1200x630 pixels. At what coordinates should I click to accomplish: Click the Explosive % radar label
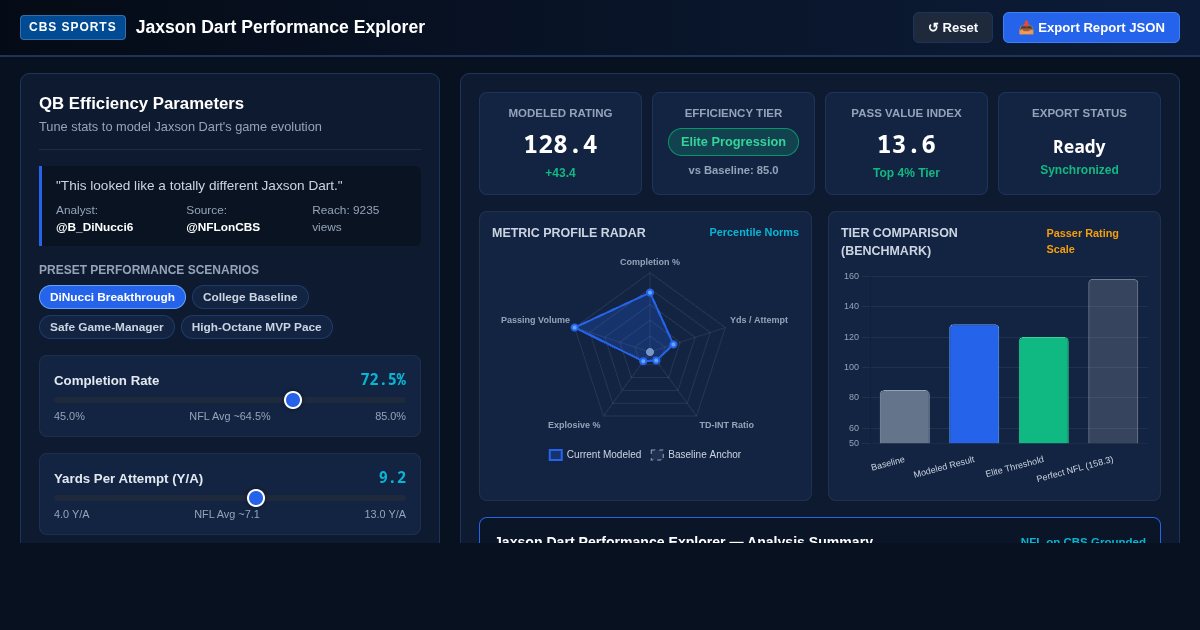(574, 425)
